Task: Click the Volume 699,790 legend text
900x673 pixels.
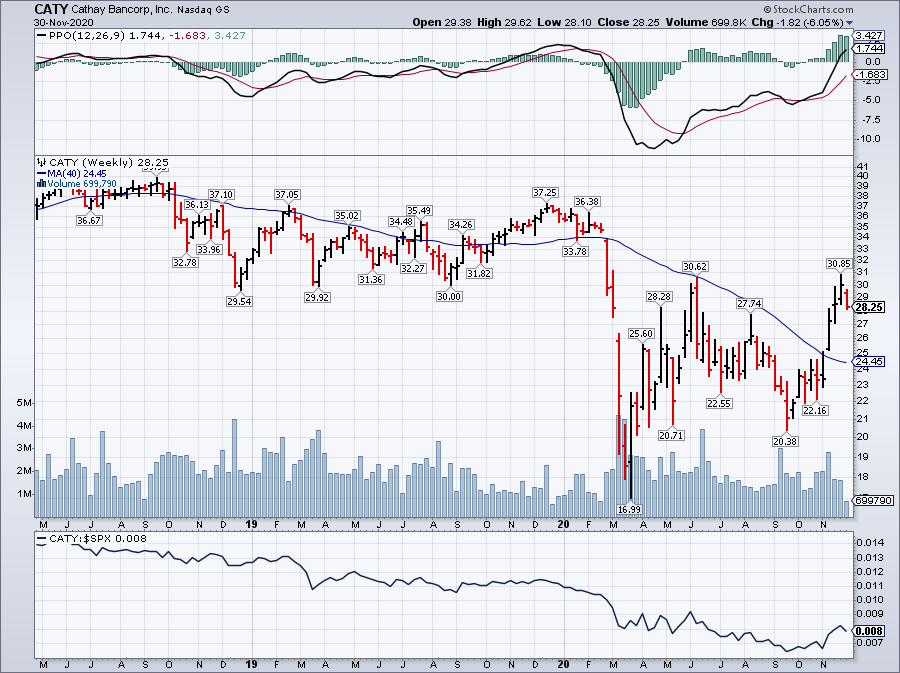Action: point(82,184)
